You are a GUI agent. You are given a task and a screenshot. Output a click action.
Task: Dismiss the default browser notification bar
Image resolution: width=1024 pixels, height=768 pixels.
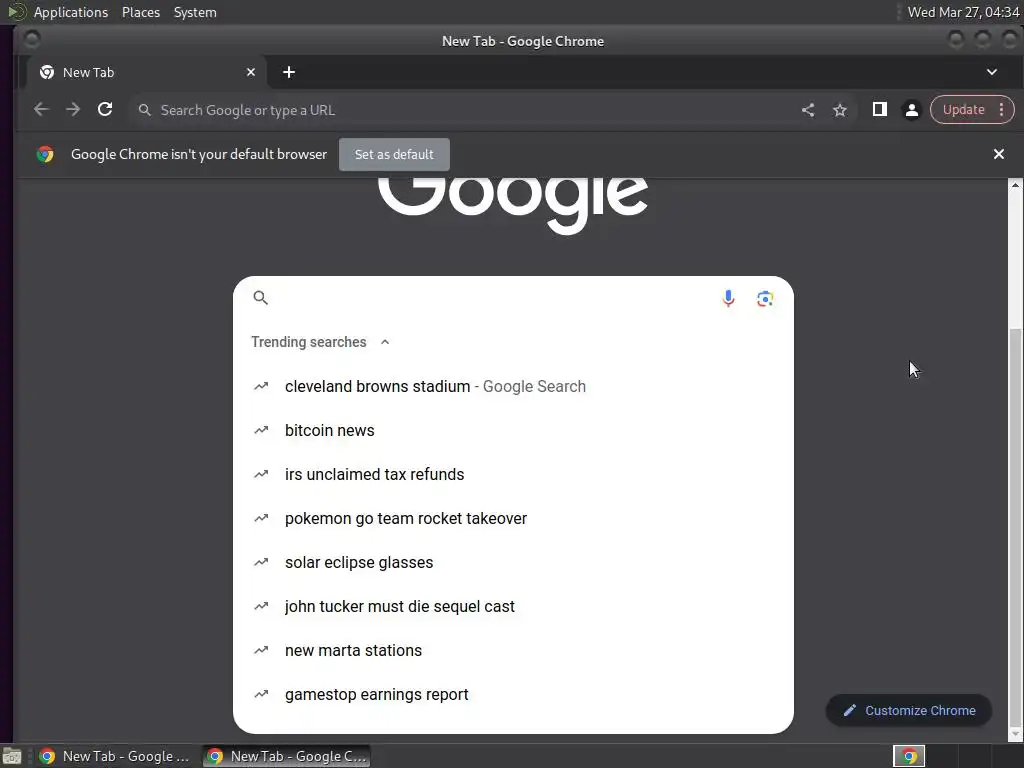click(x=999, y=154)
